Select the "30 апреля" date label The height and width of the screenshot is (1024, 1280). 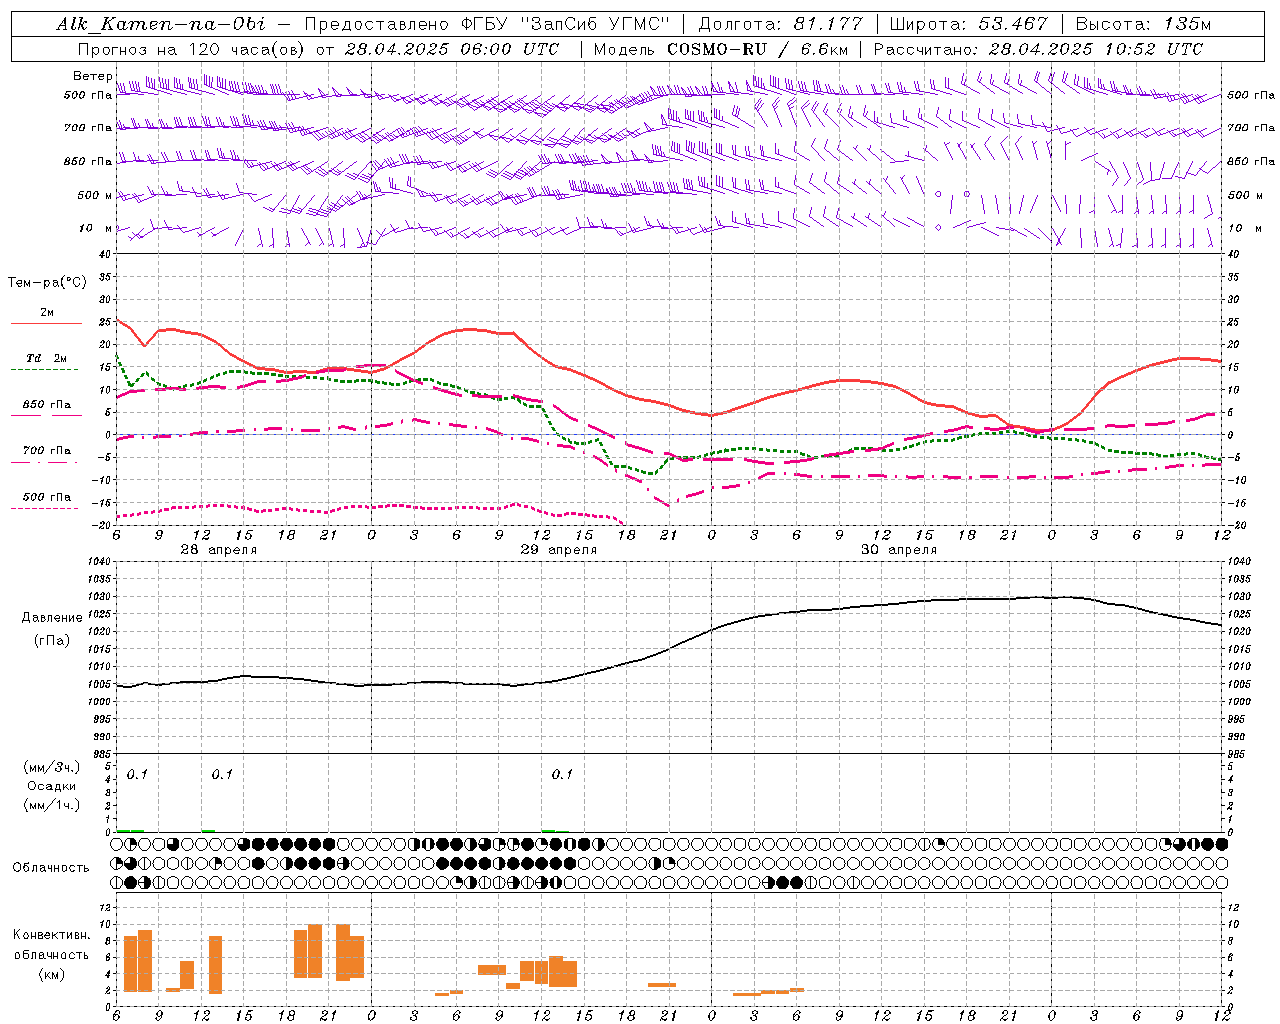899,550
